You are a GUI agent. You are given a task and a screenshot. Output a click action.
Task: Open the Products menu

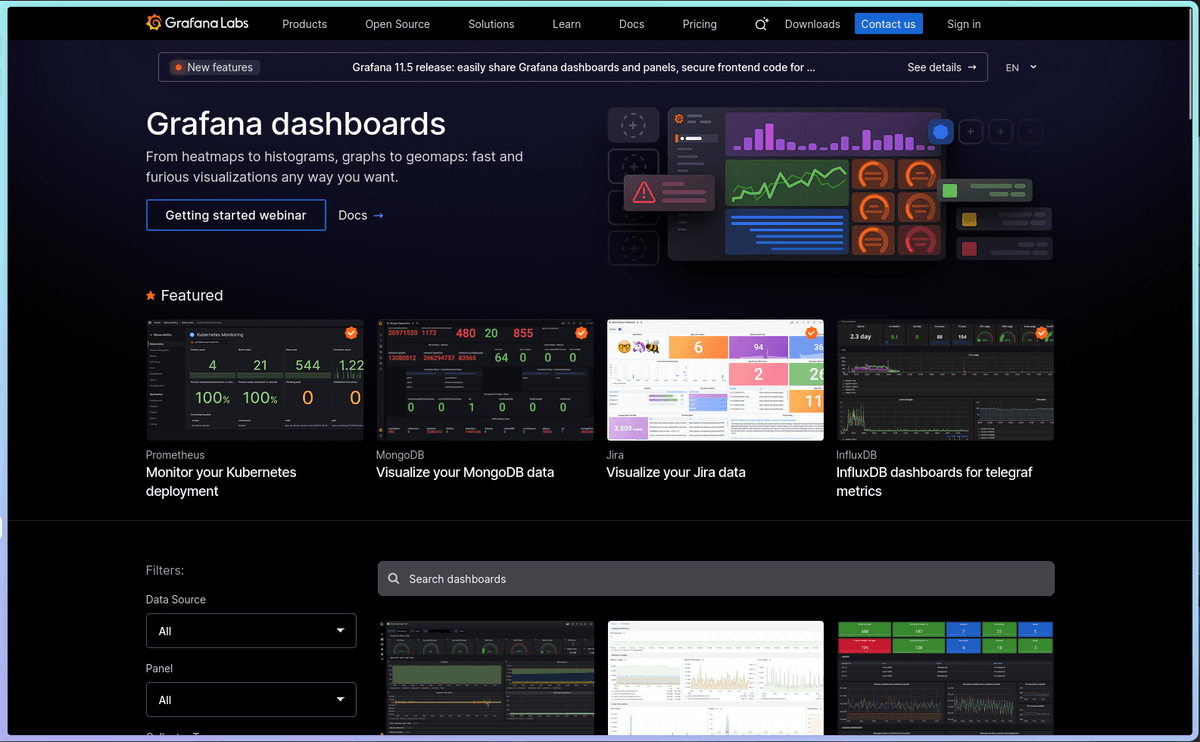click(x=305, y=24)
